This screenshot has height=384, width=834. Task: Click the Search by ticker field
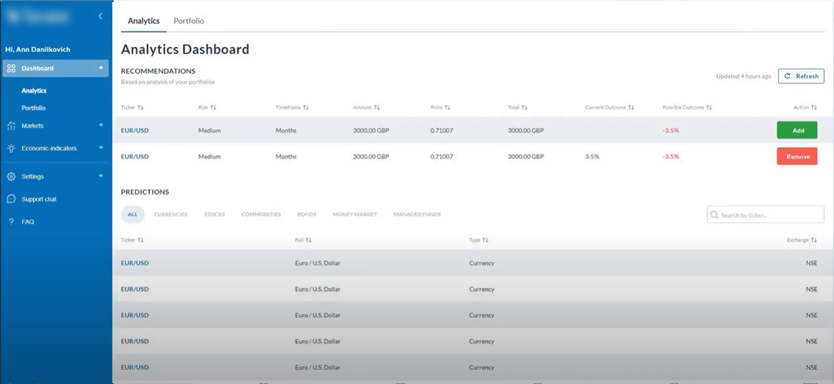[x=765, y=215]
